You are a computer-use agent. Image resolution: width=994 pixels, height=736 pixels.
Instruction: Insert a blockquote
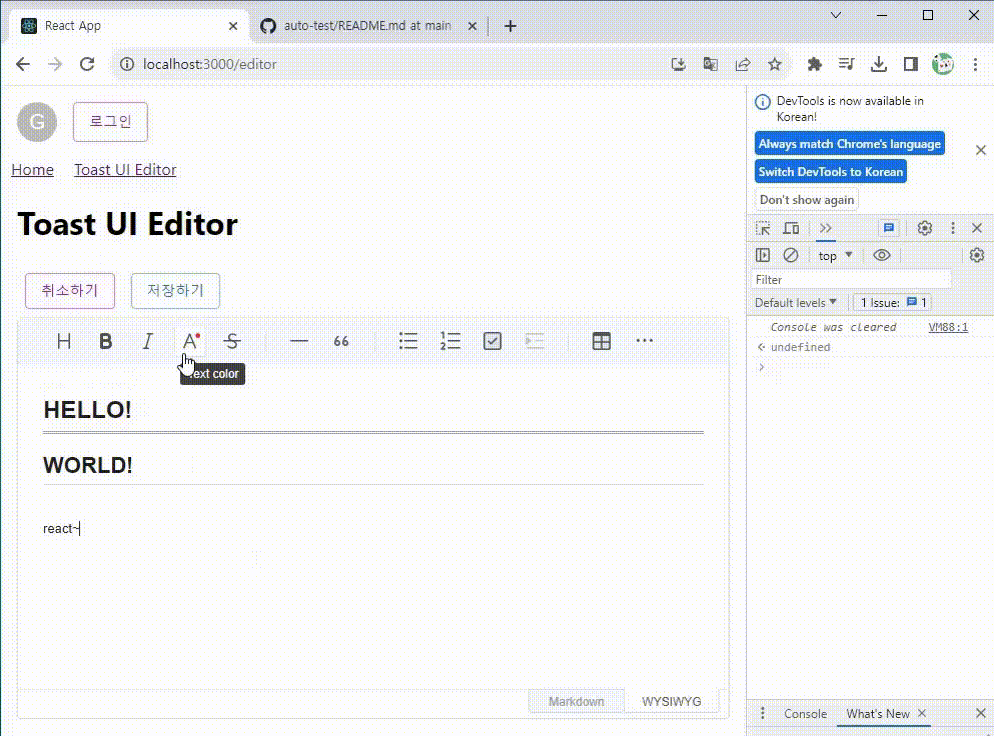tap(341, 341)
